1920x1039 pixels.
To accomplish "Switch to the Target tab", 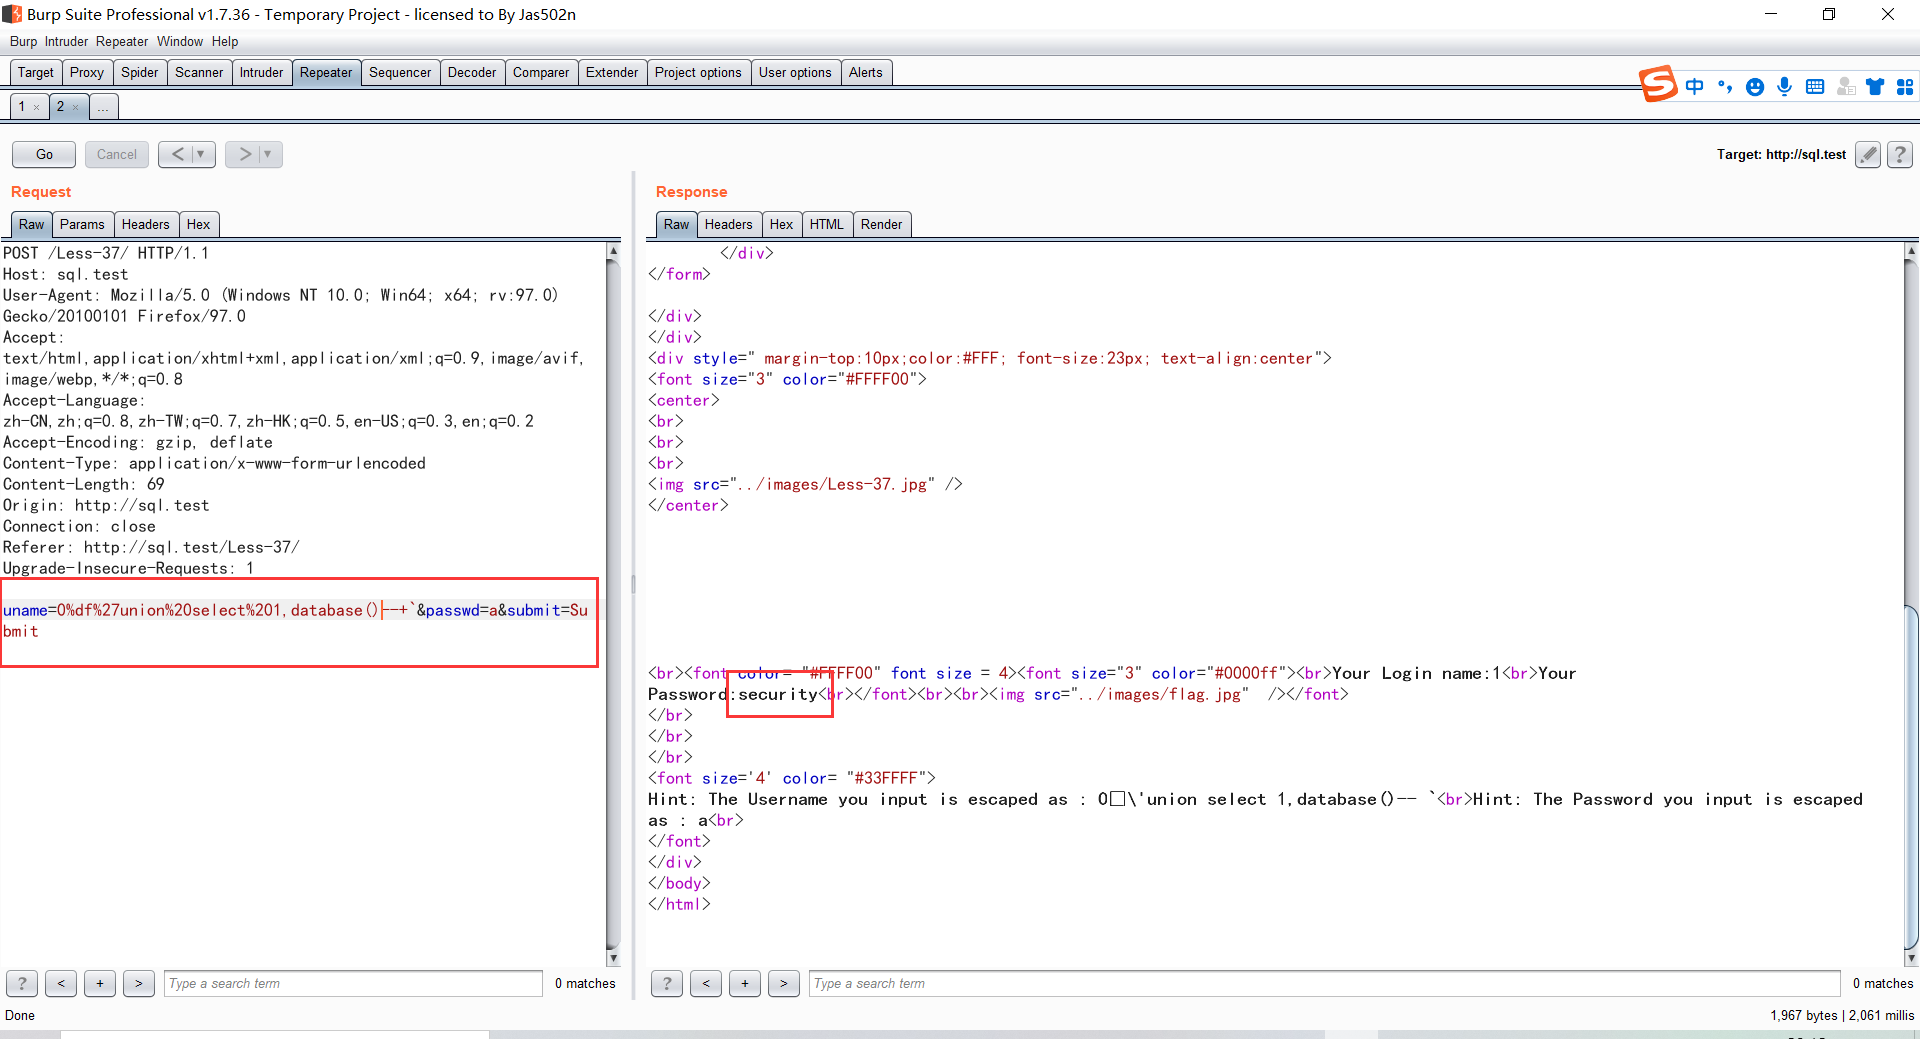I will 36,73.
